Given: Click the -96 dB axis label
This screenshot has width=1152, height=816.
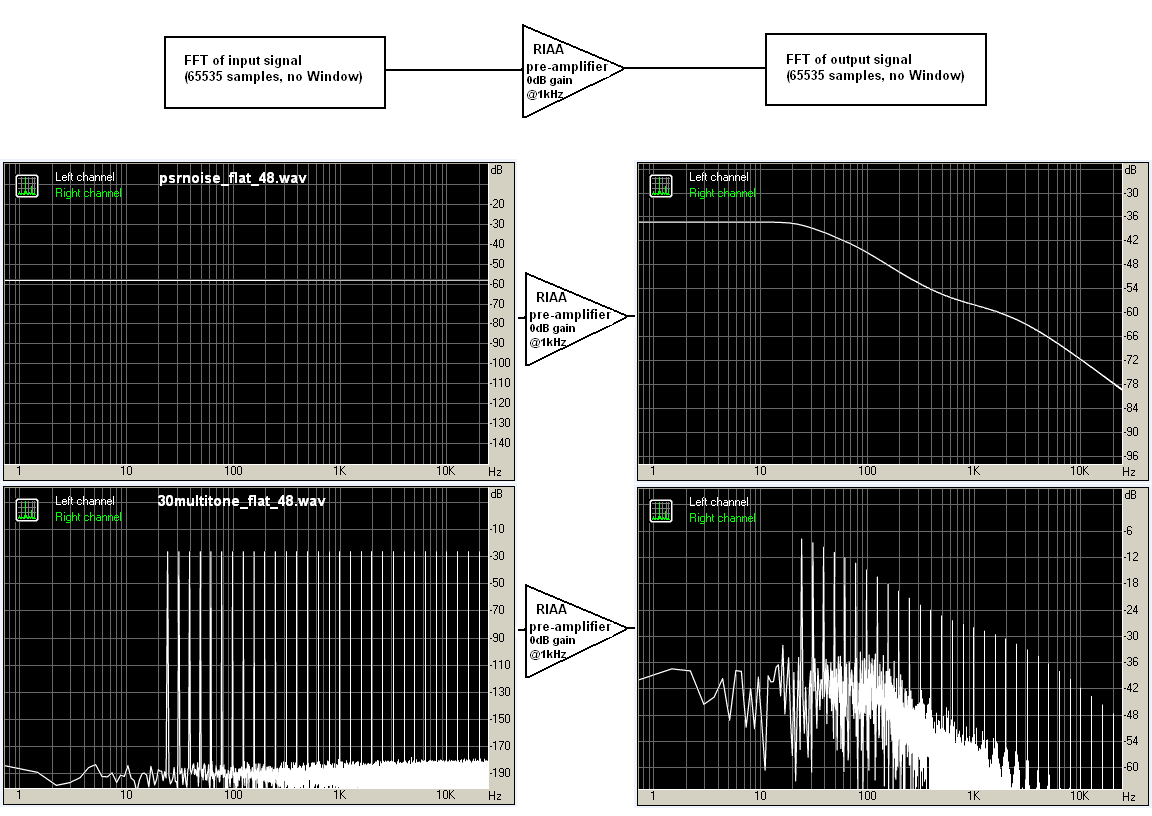Looking at the screenshot, I should coord(1131,456).
